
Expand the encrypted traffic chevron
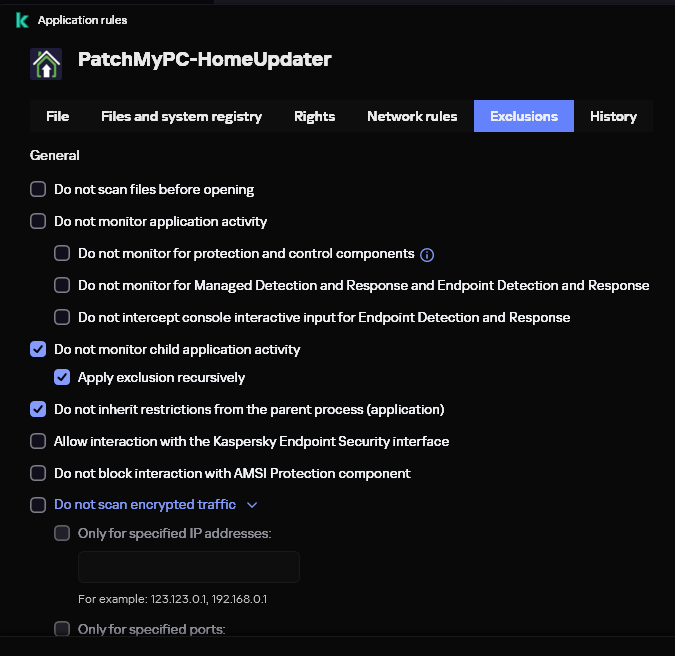pos(252,505)
